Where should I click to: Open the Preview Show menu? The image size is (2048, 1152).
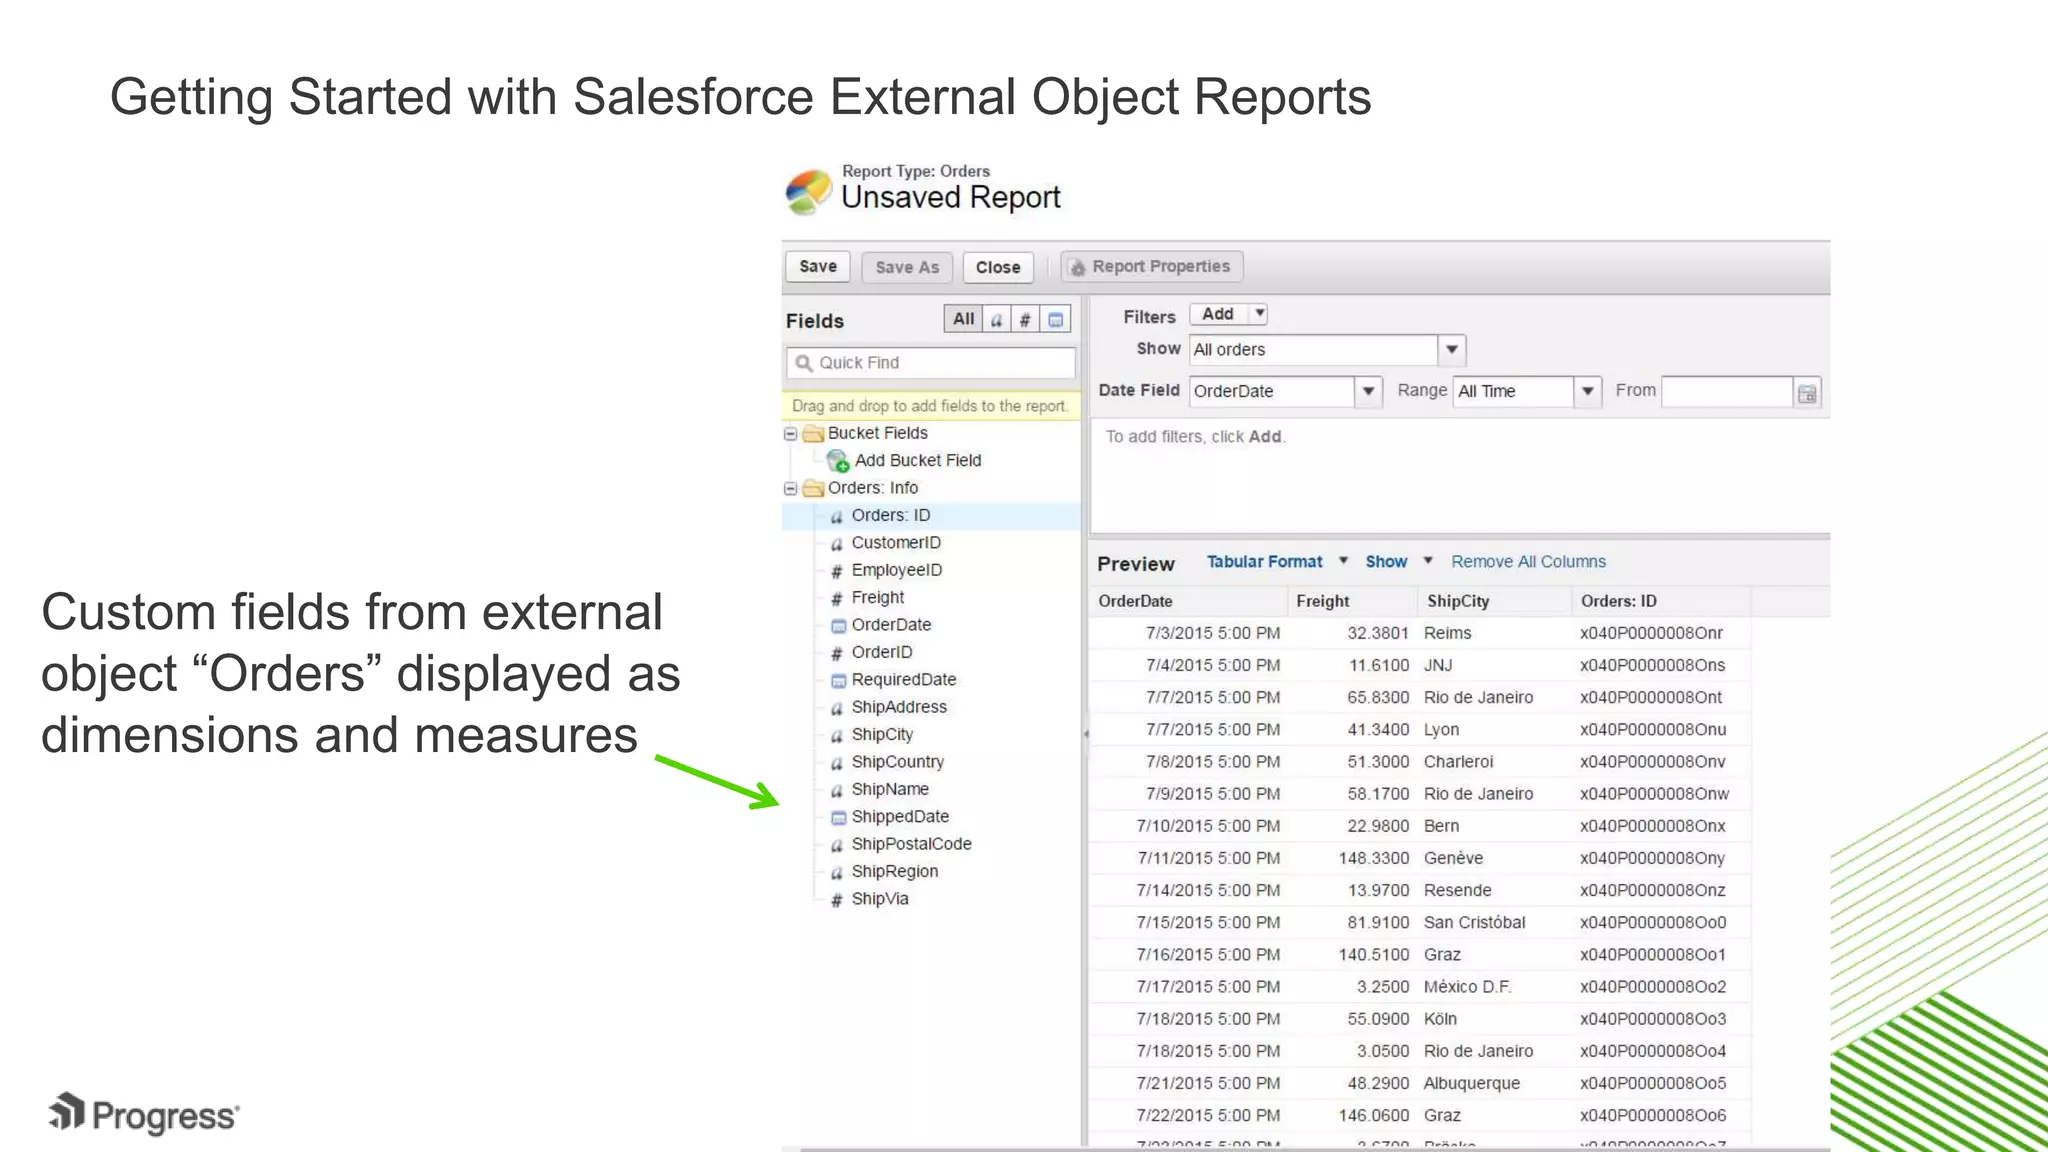1399,562
